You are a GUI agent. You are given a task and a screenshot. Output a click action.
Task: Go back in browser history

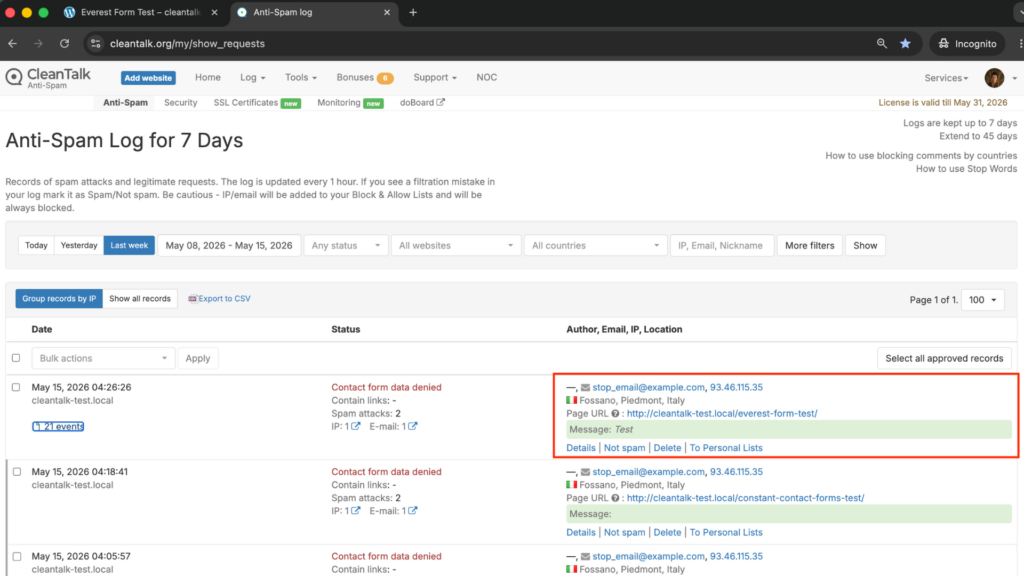coord(12,44)
